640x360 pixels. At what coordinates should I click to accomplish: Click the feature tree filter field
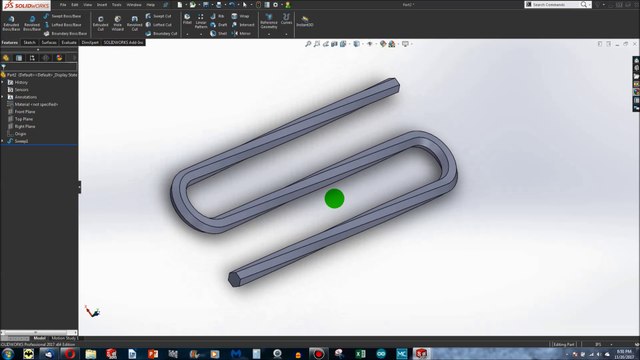(x=40, y=67)
